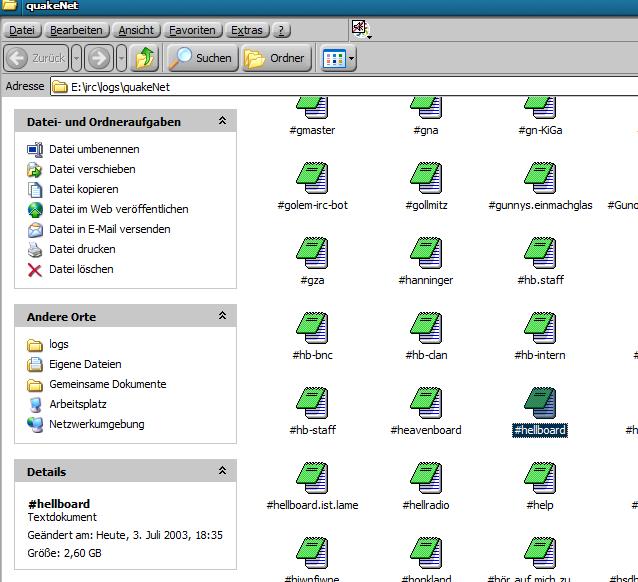The image size is (638, 582).
Task: Open the Datei menu
Action: click(x=21, y=30)
